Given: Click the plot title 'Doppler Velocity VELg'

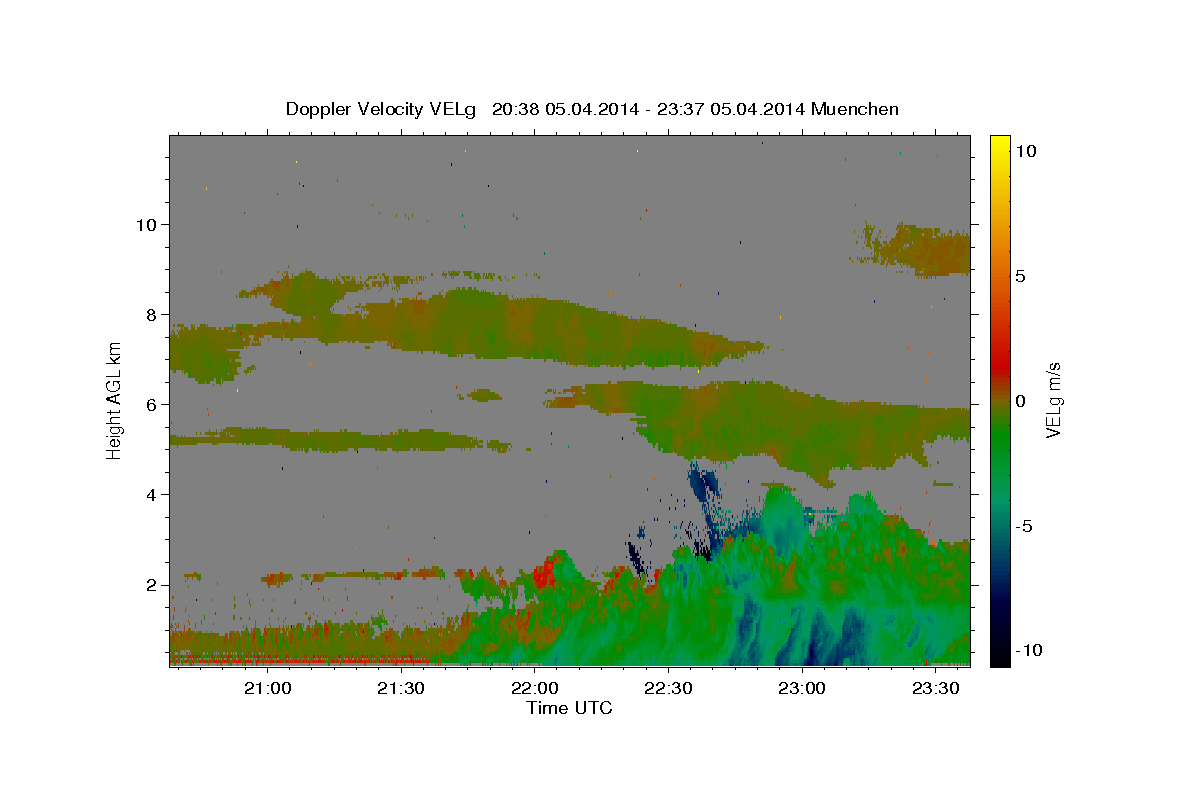Looking at the screenshot, I should (x=383, y=109).
